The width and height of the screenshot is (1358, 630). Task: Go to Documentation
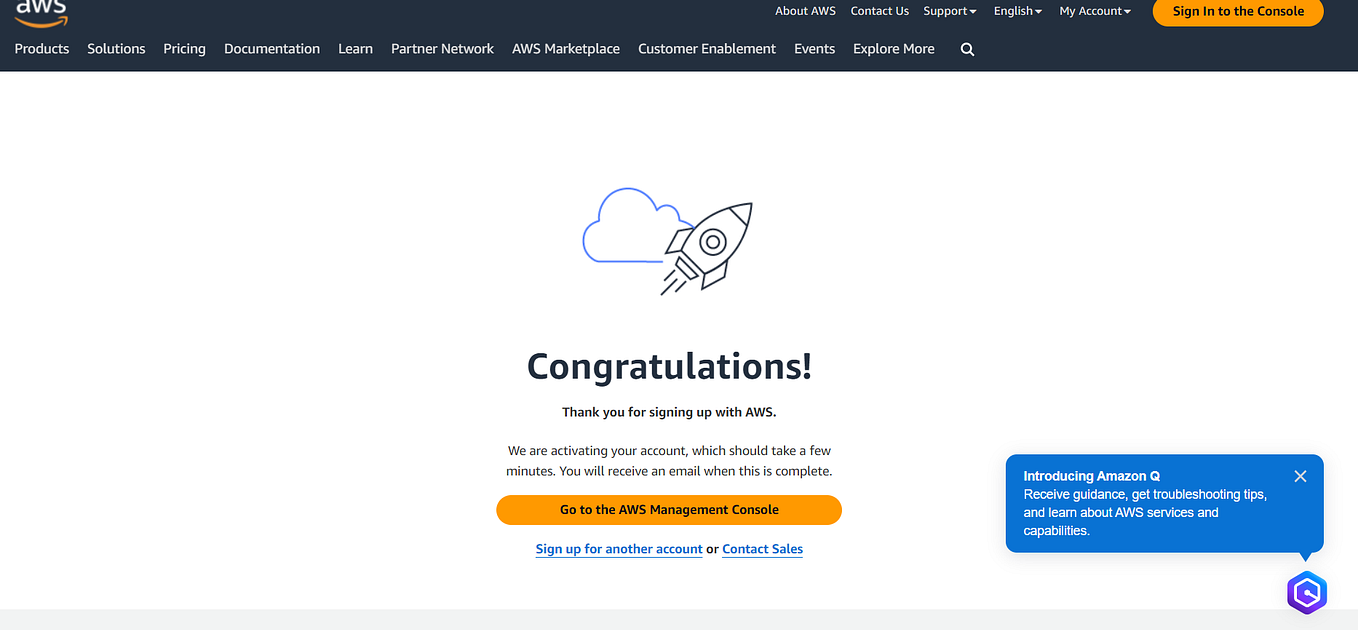[271, 48]
